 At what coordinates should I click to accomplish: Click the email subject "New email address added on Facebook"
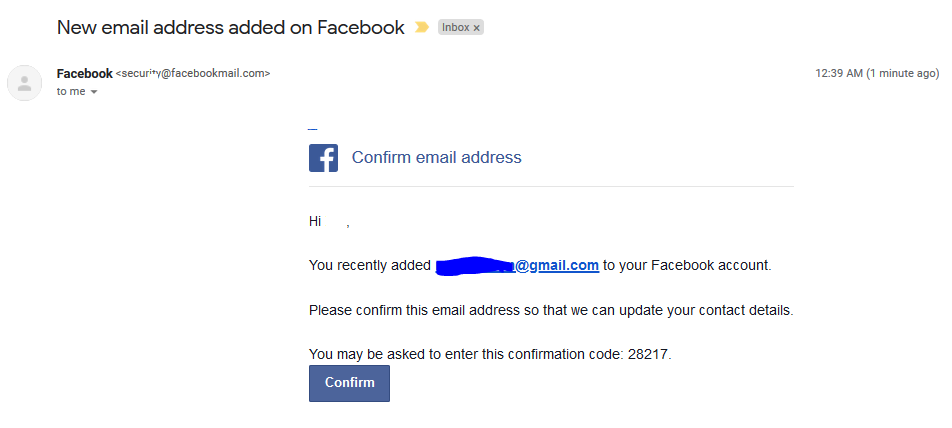point(231,27)
